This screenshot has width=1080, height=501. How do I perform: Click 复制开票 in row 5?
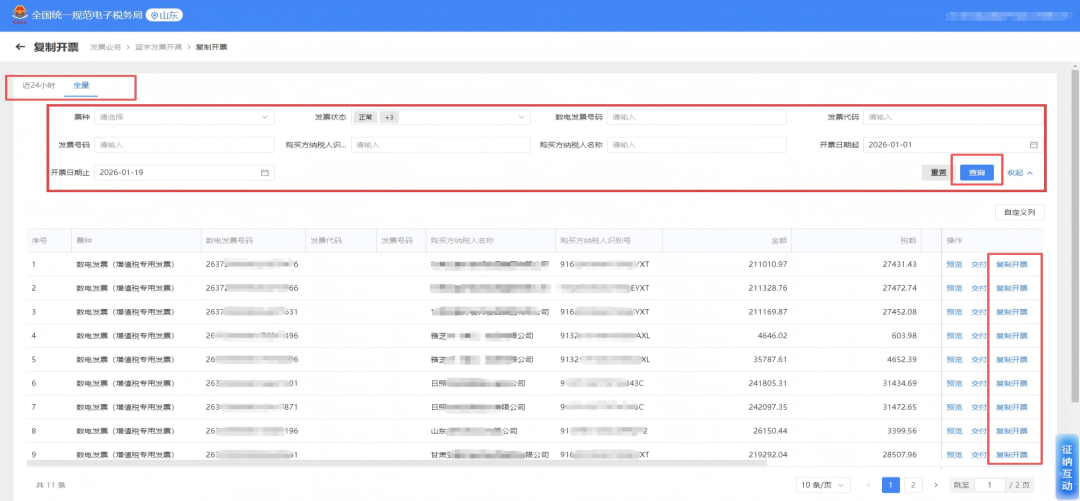coord(1011,360)
